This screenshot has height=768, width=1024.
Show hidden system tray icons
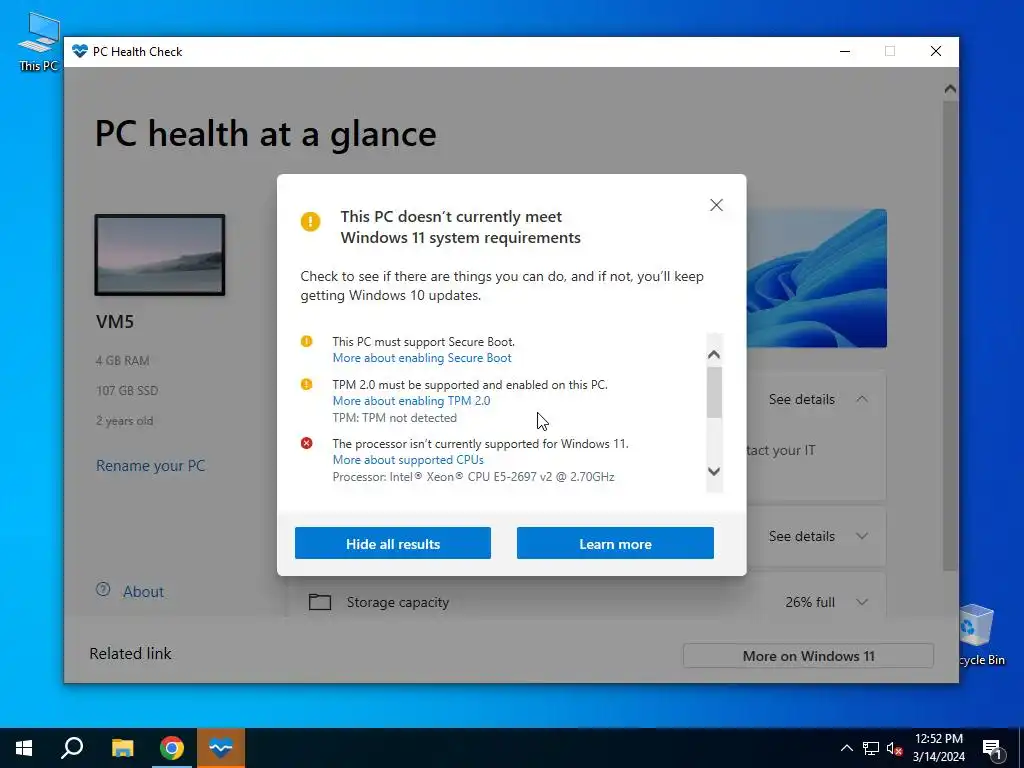coord(846,748)
